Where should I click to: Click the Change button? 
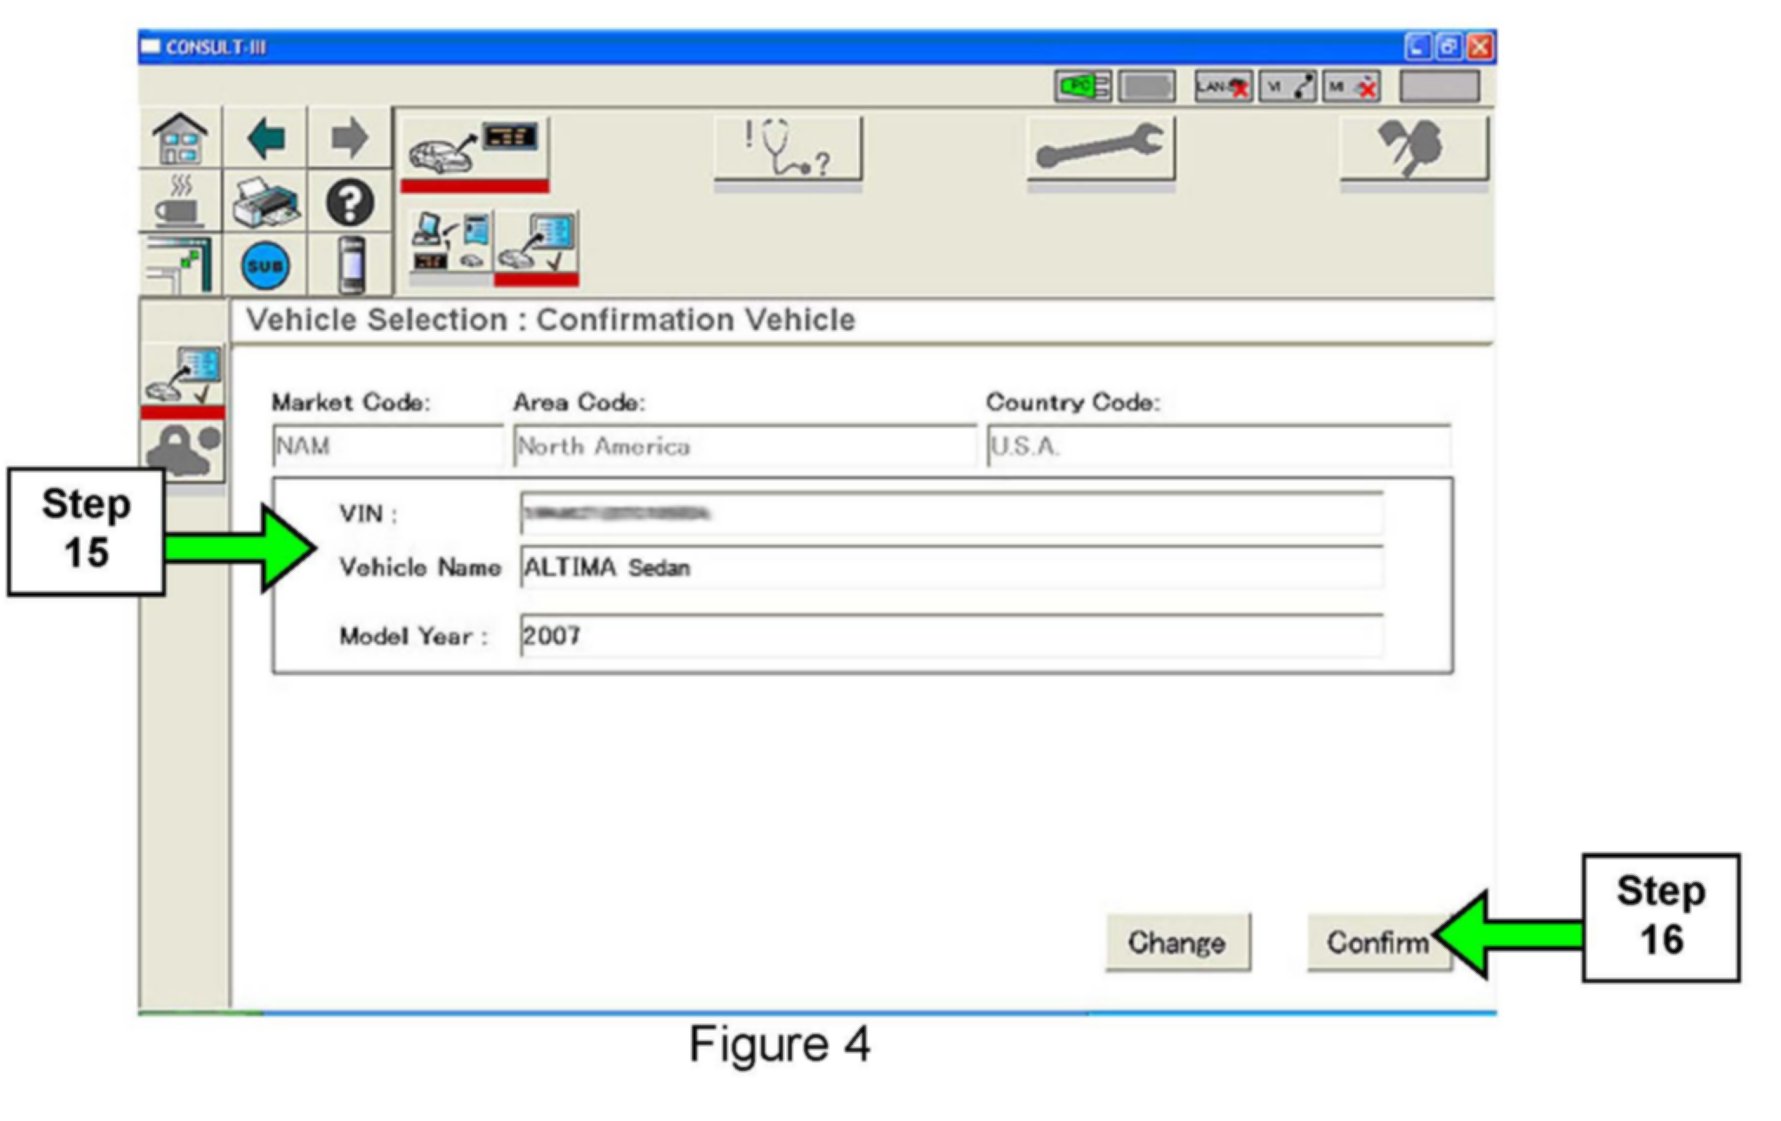(1177, 942)
